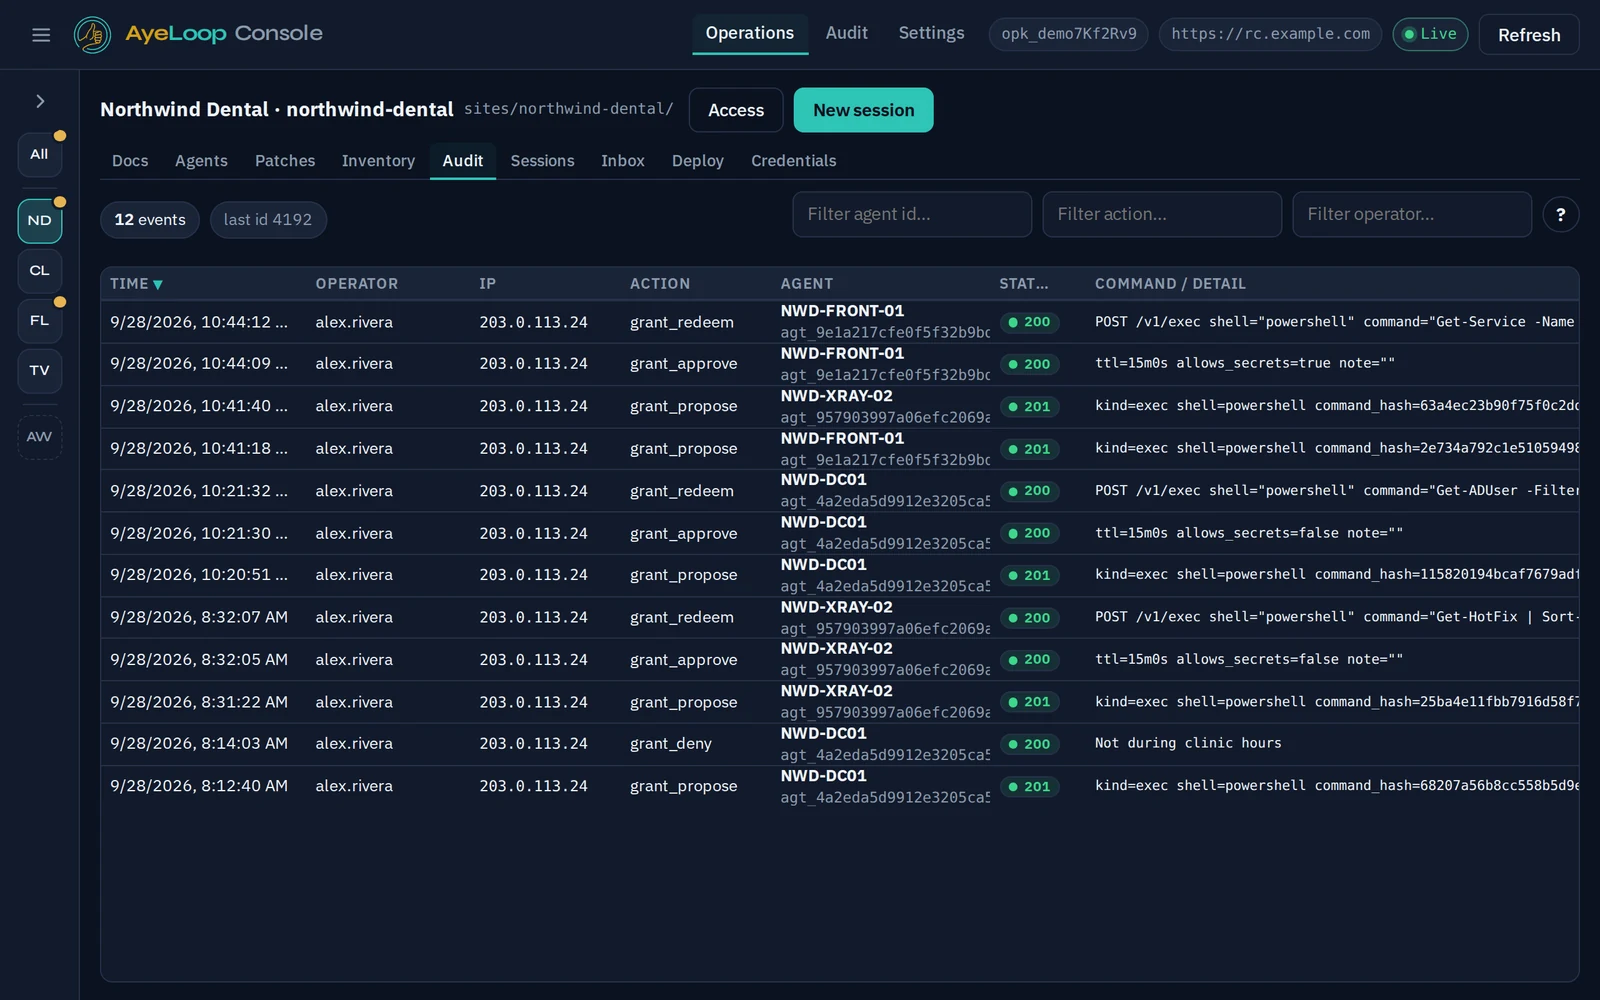Image resolution: width=1600 pixels, height=1000 pixels.
Task: Sort by the TIME column header
Action: pos(137,284)
